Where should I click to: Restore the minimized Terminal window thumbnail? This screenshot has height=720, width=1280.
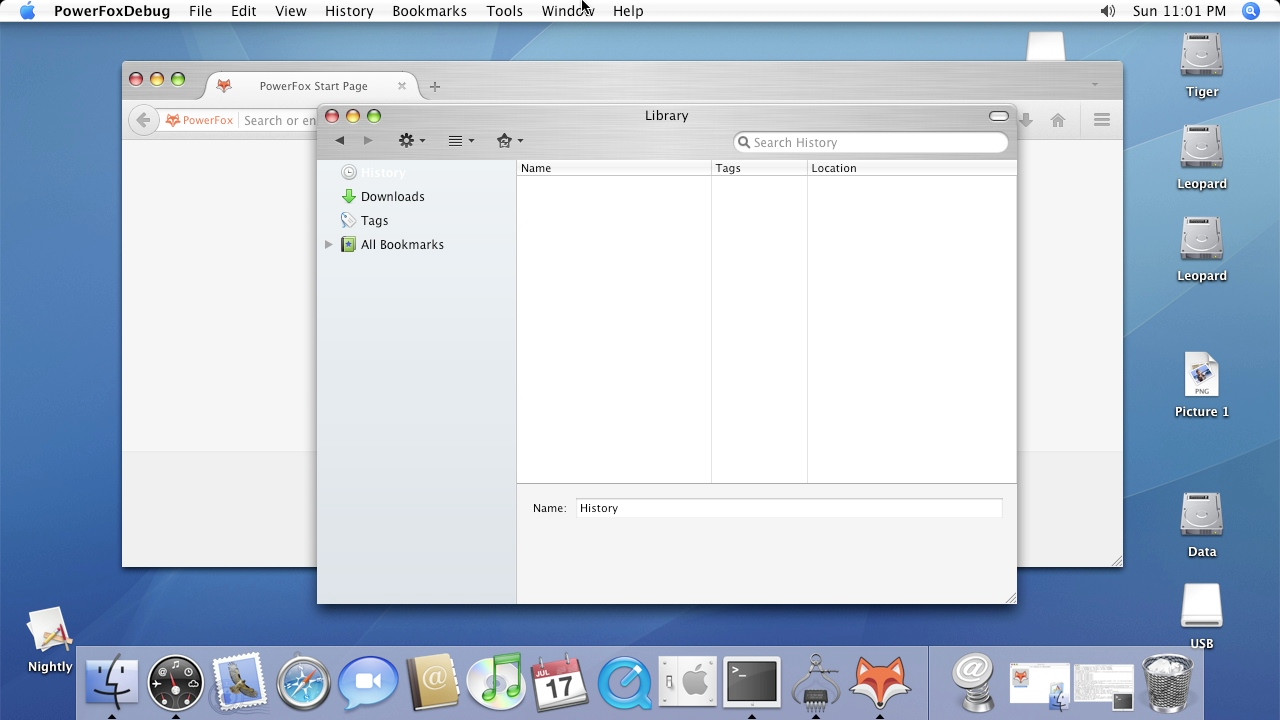click(x=1104, y=686)
